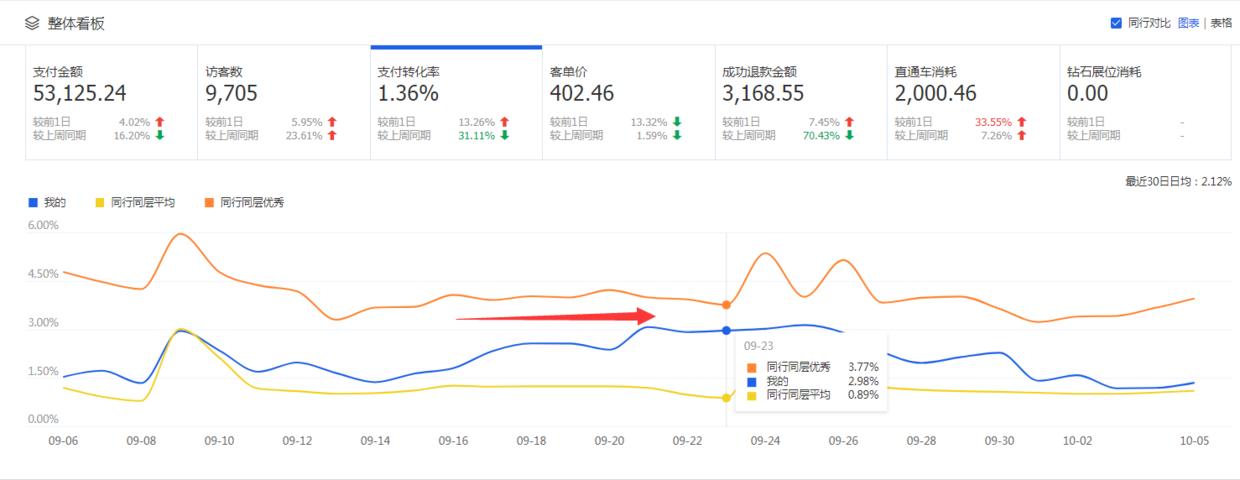Click the 10-05 x-axis date label
Viewport: 1240px width, 480px height.
coord(1194,440)
